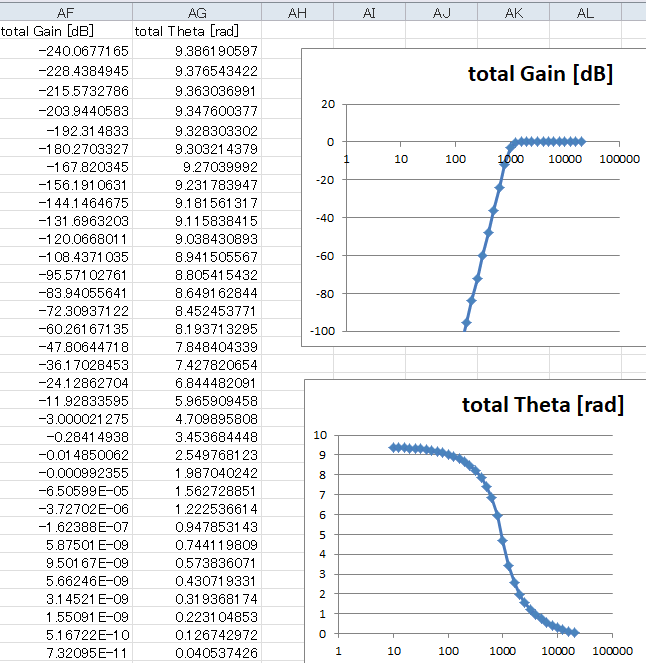Click cell showing 7.32095E-11

(x=66, y=653)
